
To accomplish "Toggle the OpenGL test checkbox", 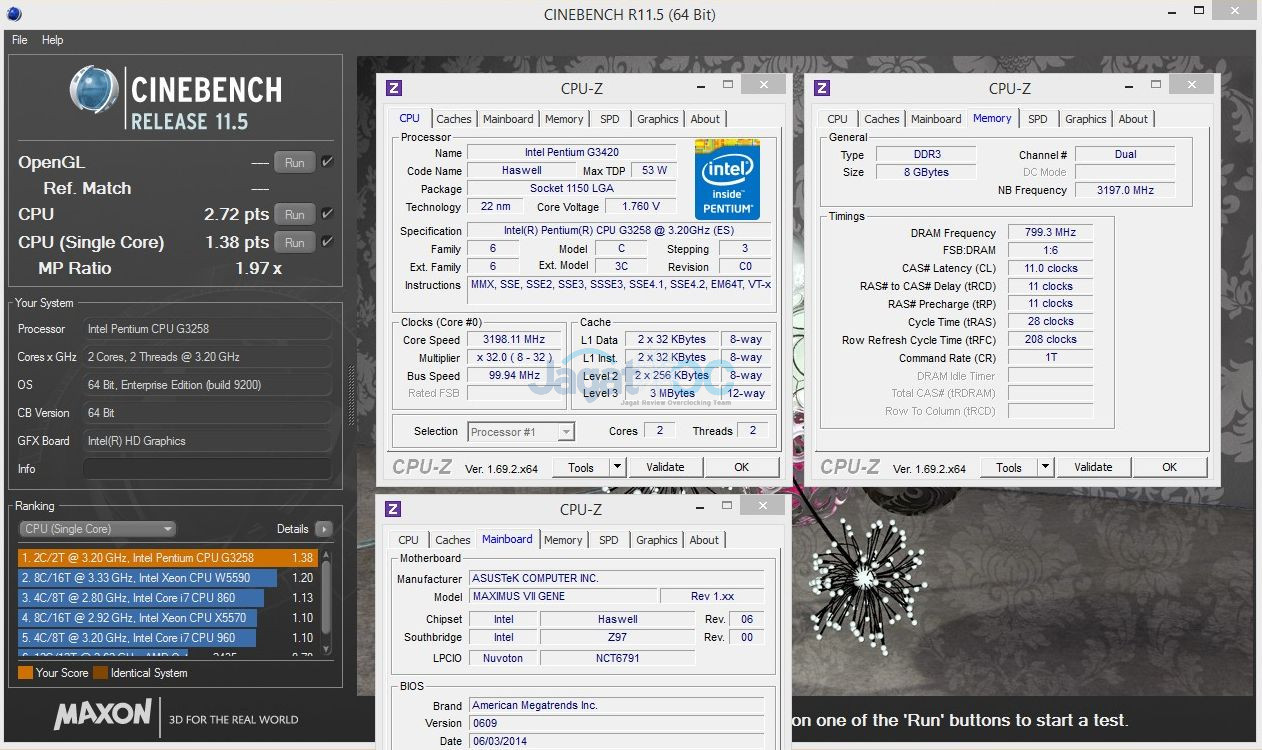I will pos(327,162).
